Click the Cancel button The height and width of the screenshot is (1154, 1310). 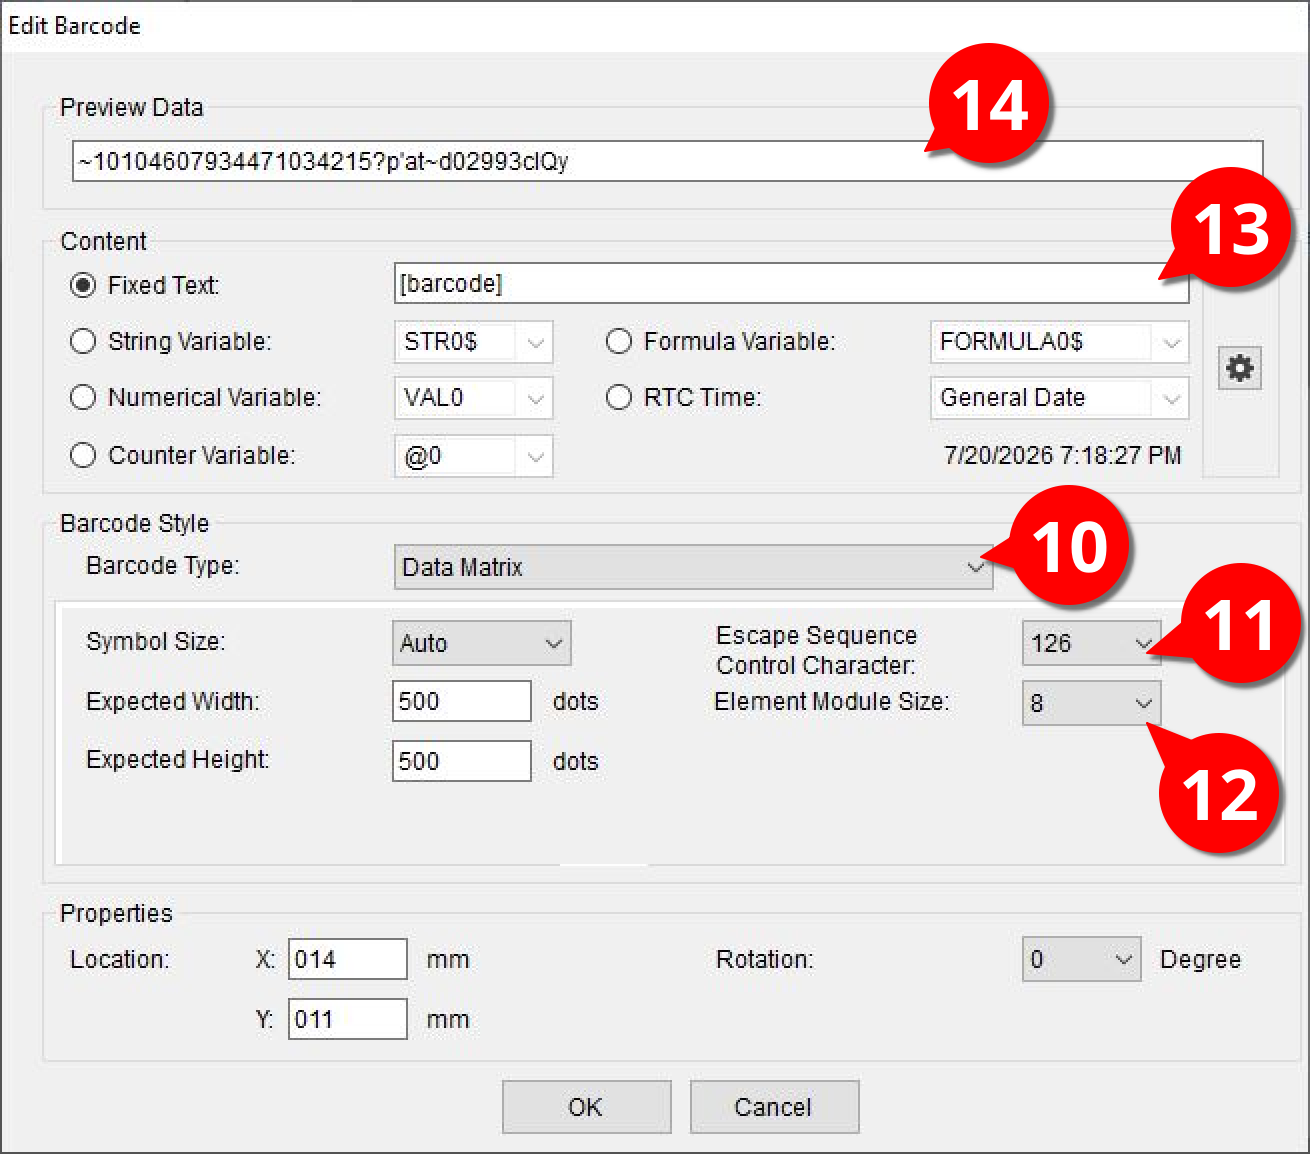pyautogui.click(x=774, y=1107)
